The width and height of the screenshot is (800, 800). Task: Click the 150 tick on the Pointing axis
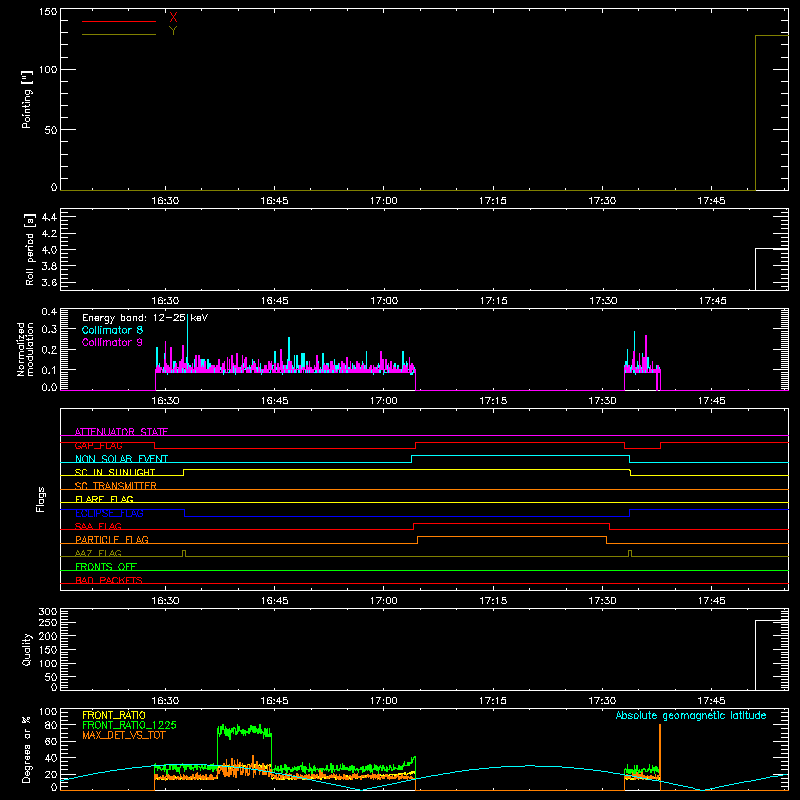pos(48,12)
